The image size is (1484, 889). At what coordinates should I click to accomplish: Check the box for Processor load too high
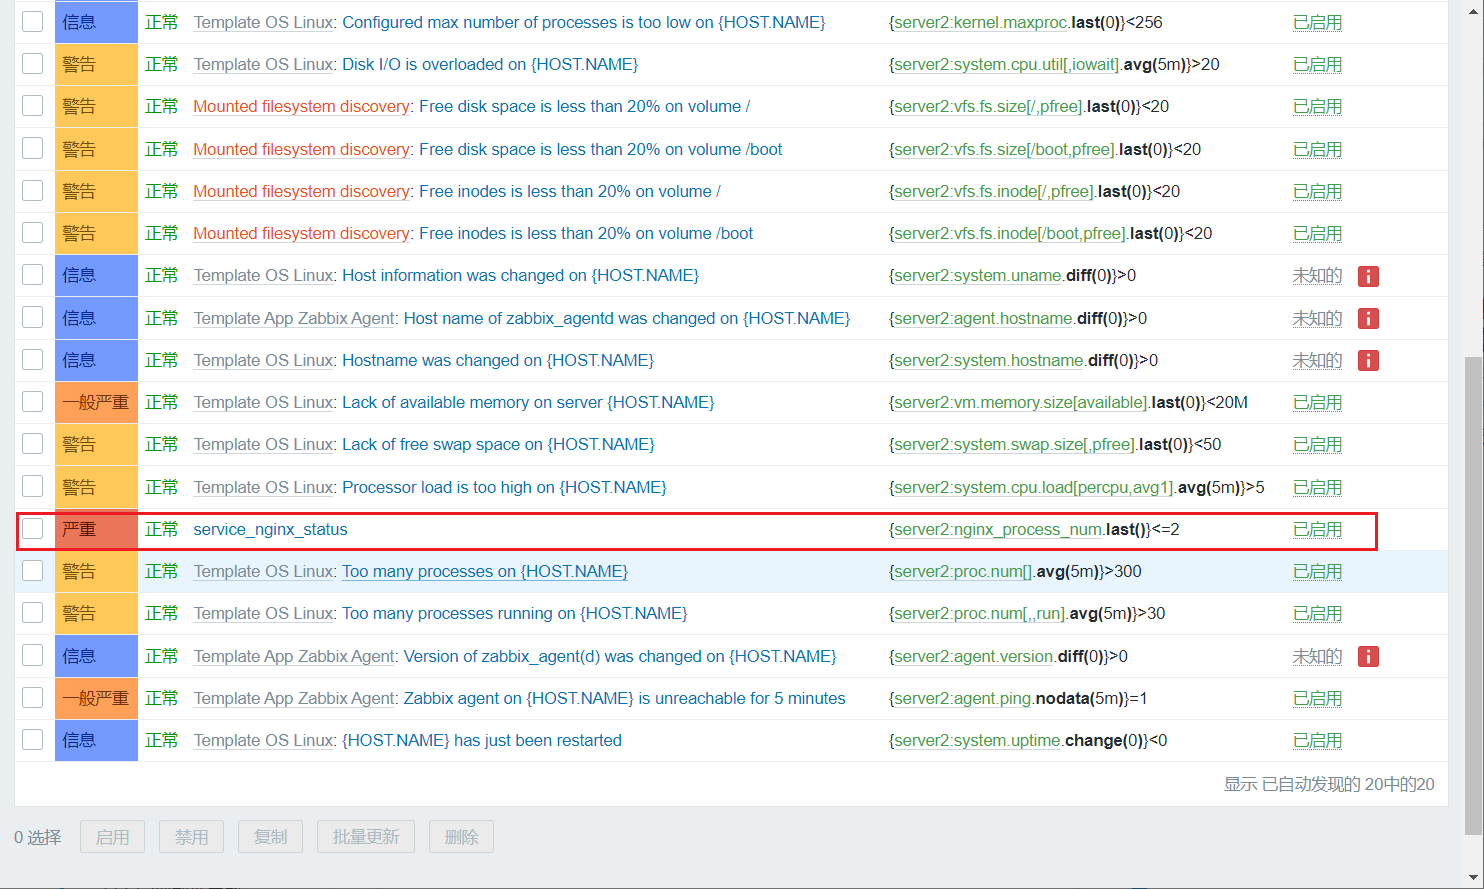click(x=33, y=487)
